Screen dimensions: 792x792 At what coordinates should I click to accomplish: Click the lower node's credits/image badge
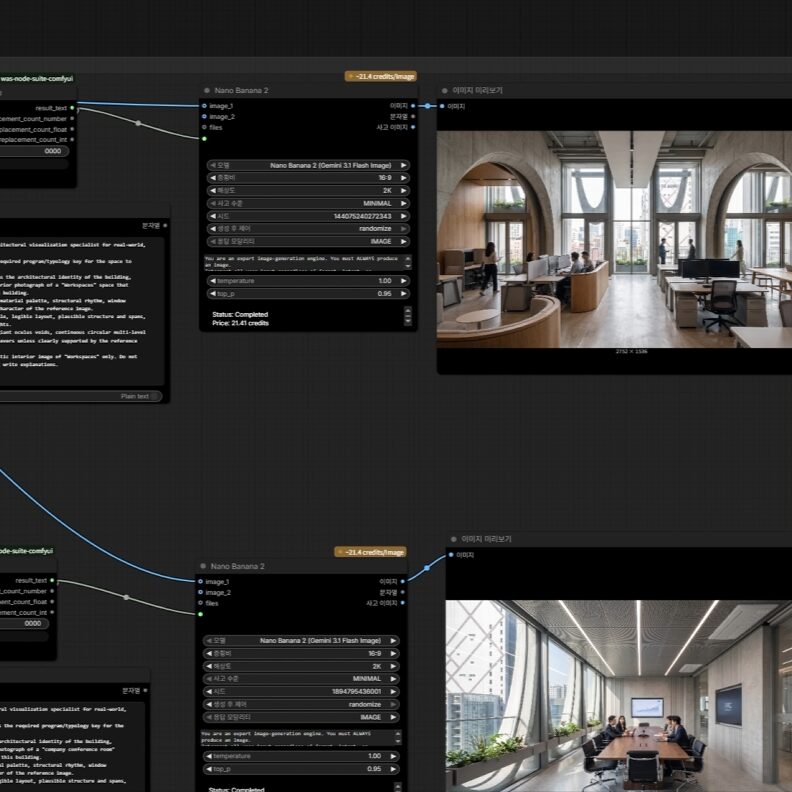371,552
